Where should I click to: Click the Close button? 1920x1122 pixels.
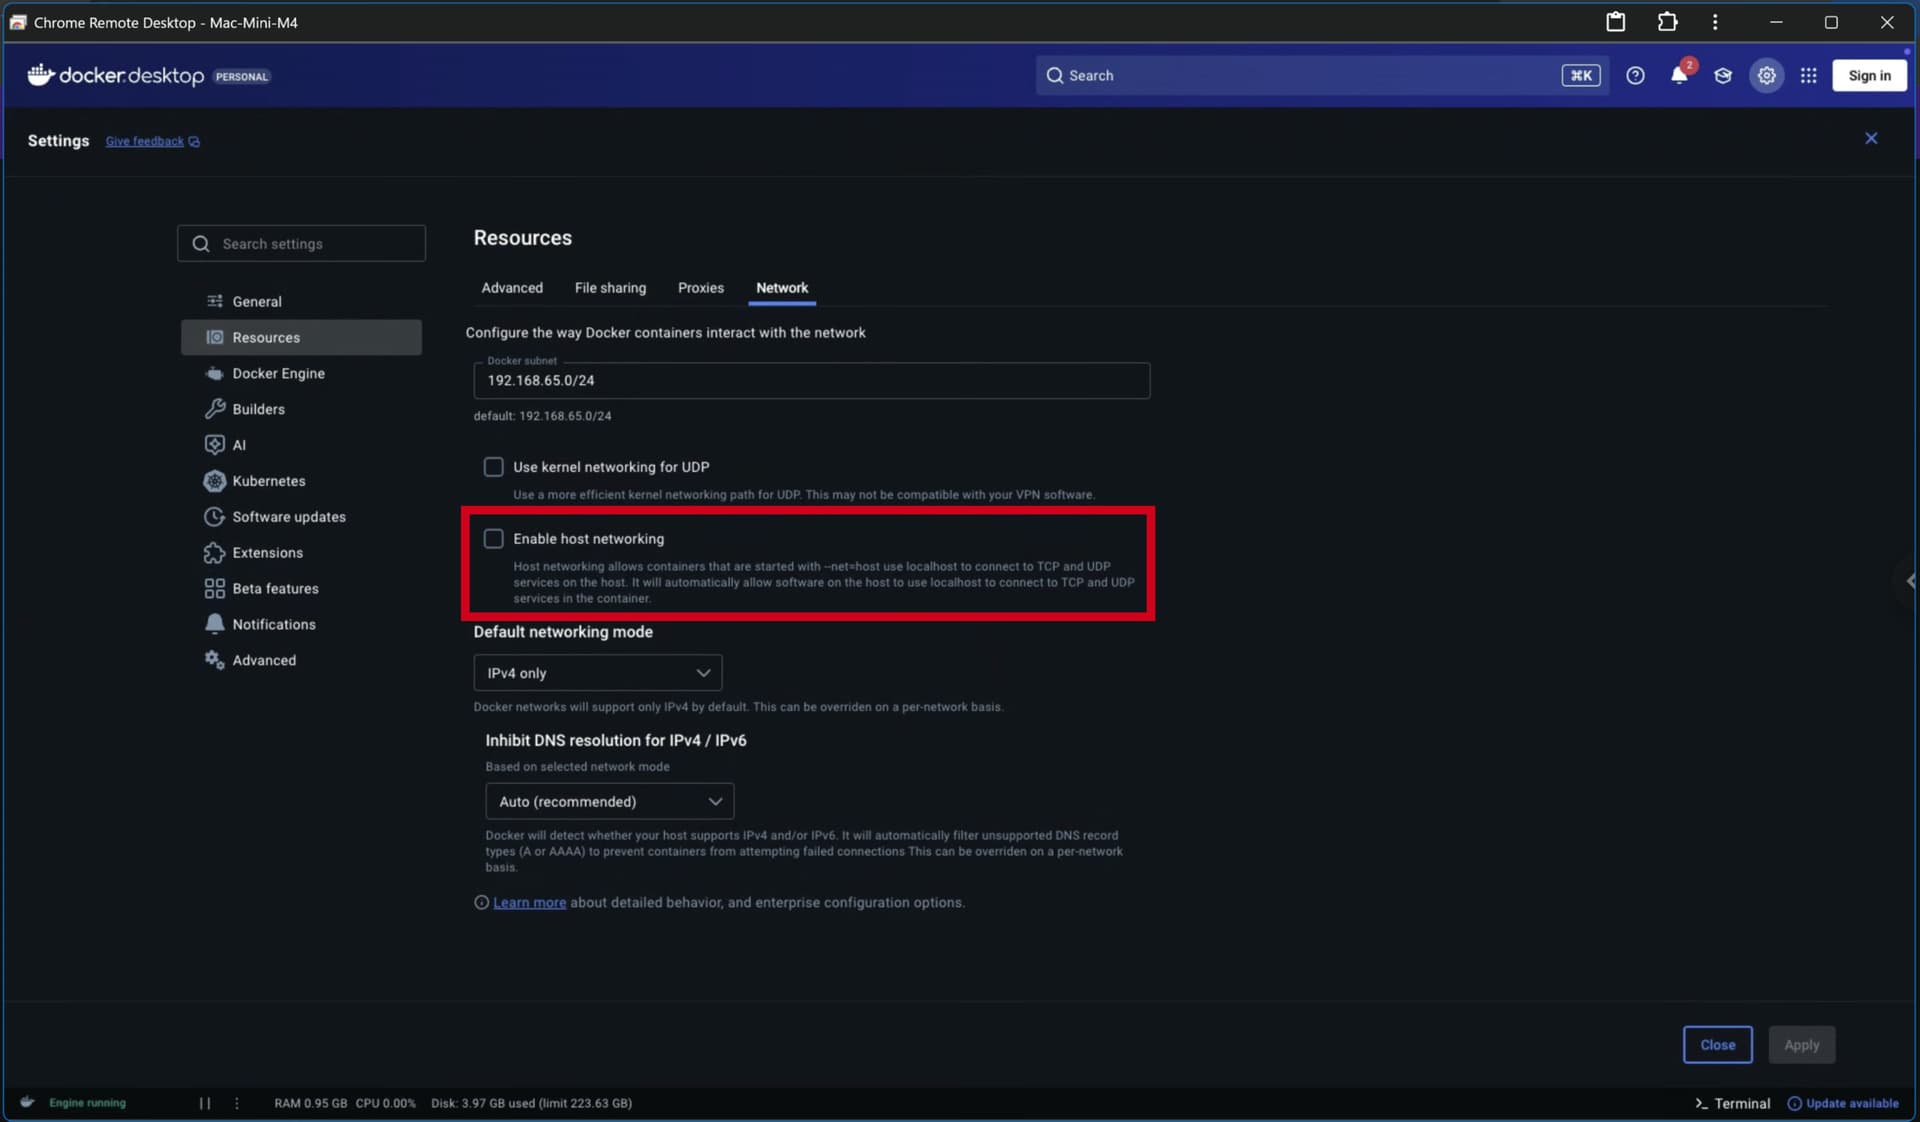pos(1717,1045)
